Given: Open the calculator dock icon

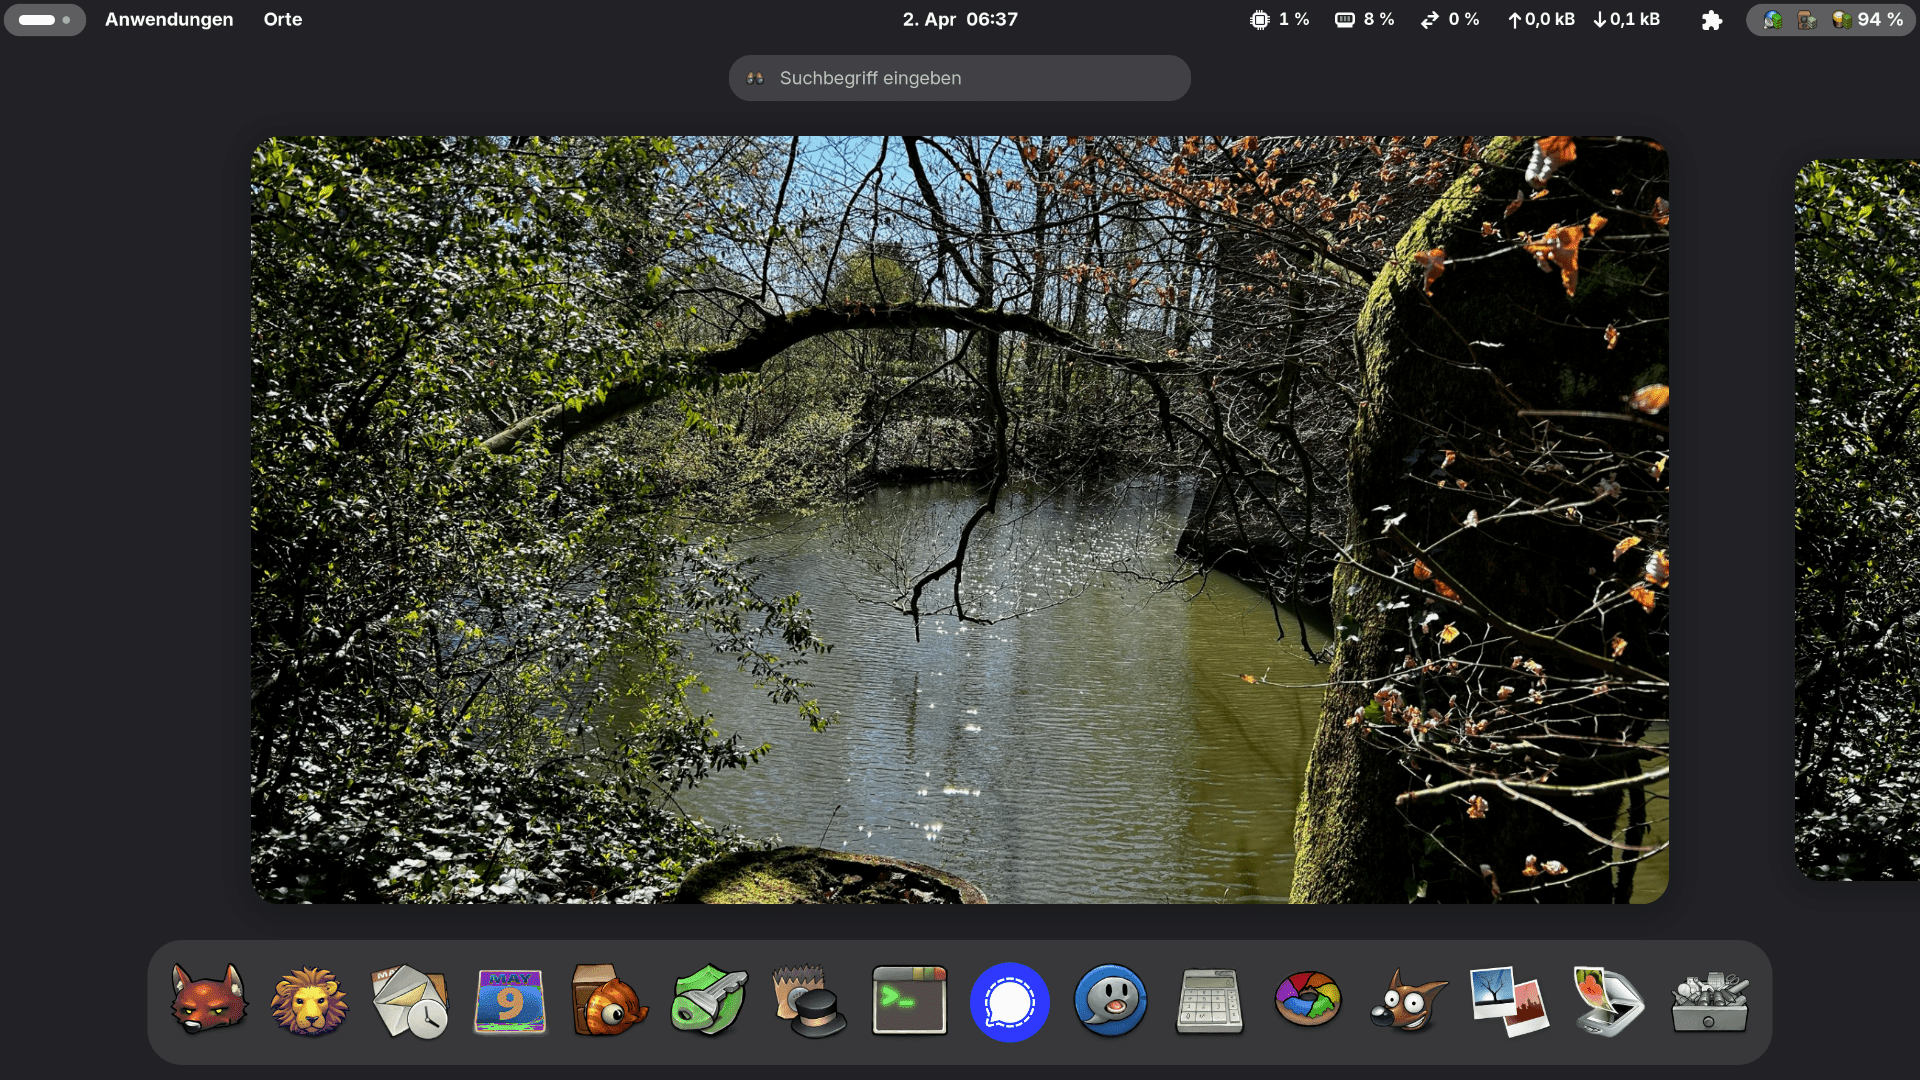Looking at the screenshot, I should click(x=1209, y=1002).
